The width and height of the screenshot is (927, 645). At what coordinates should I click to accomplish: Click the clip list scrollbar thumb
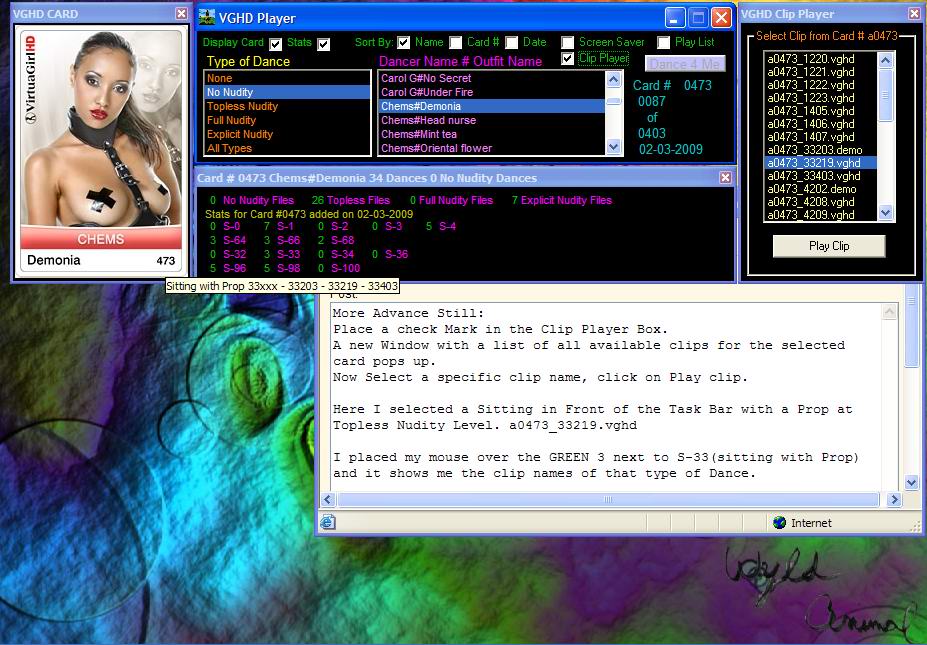coord(886,95)
